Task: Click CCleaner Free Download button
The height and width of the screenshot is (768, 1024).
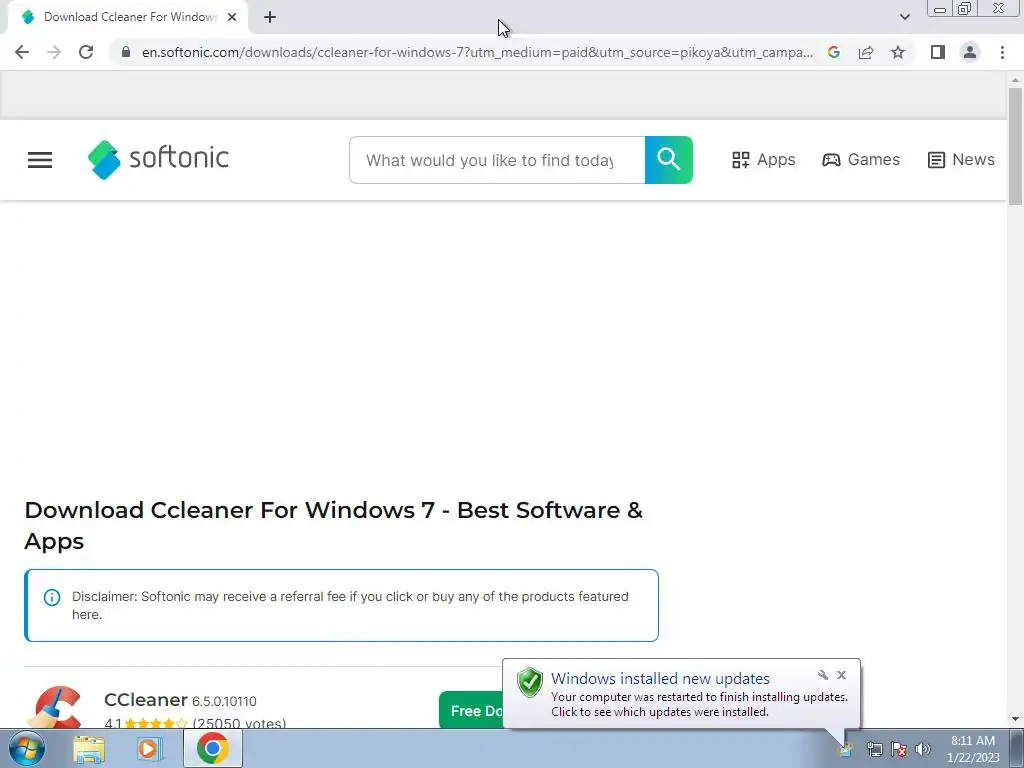Action: (x=471, y=711)
